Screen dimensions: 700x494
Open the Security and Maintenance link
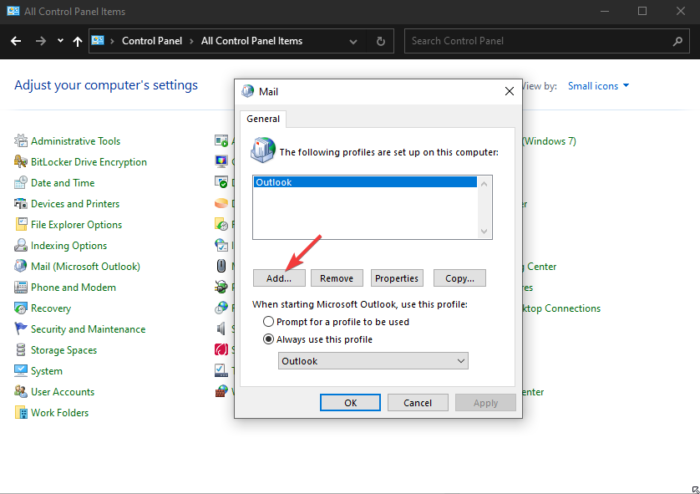click(88, 329)
